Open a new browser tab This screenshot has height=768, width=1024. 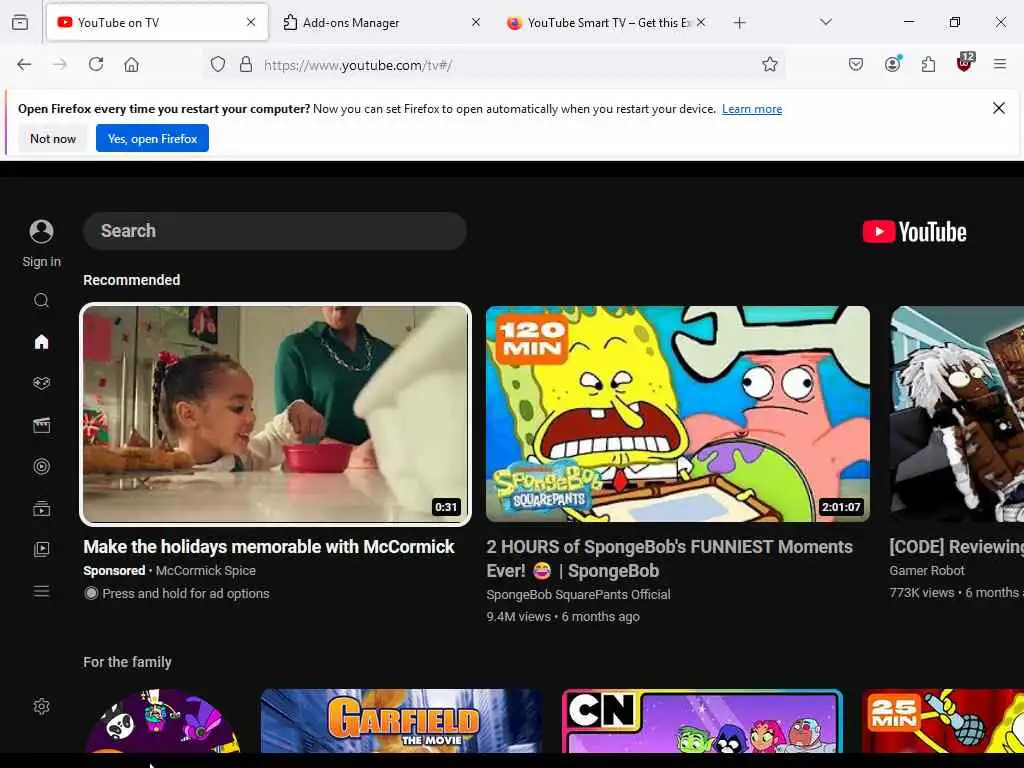tap(739, 23)
